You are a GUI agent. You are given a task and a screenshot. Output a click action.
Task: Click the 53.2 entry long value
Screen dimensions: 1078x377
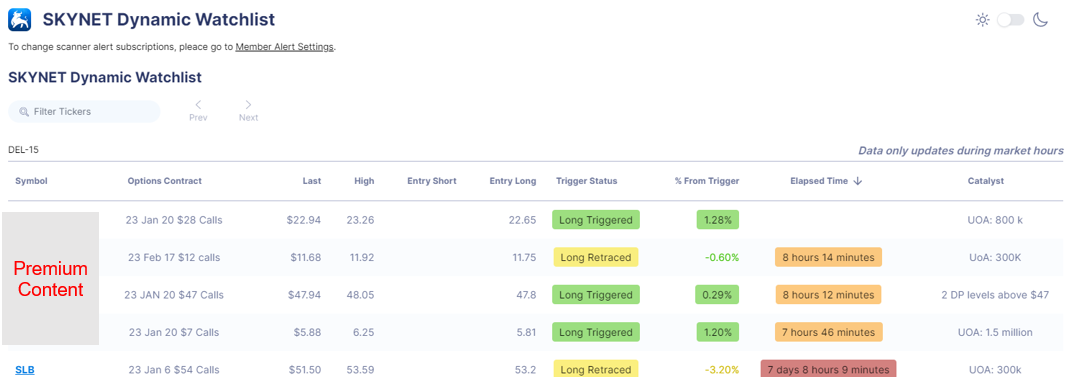point(525,369)
